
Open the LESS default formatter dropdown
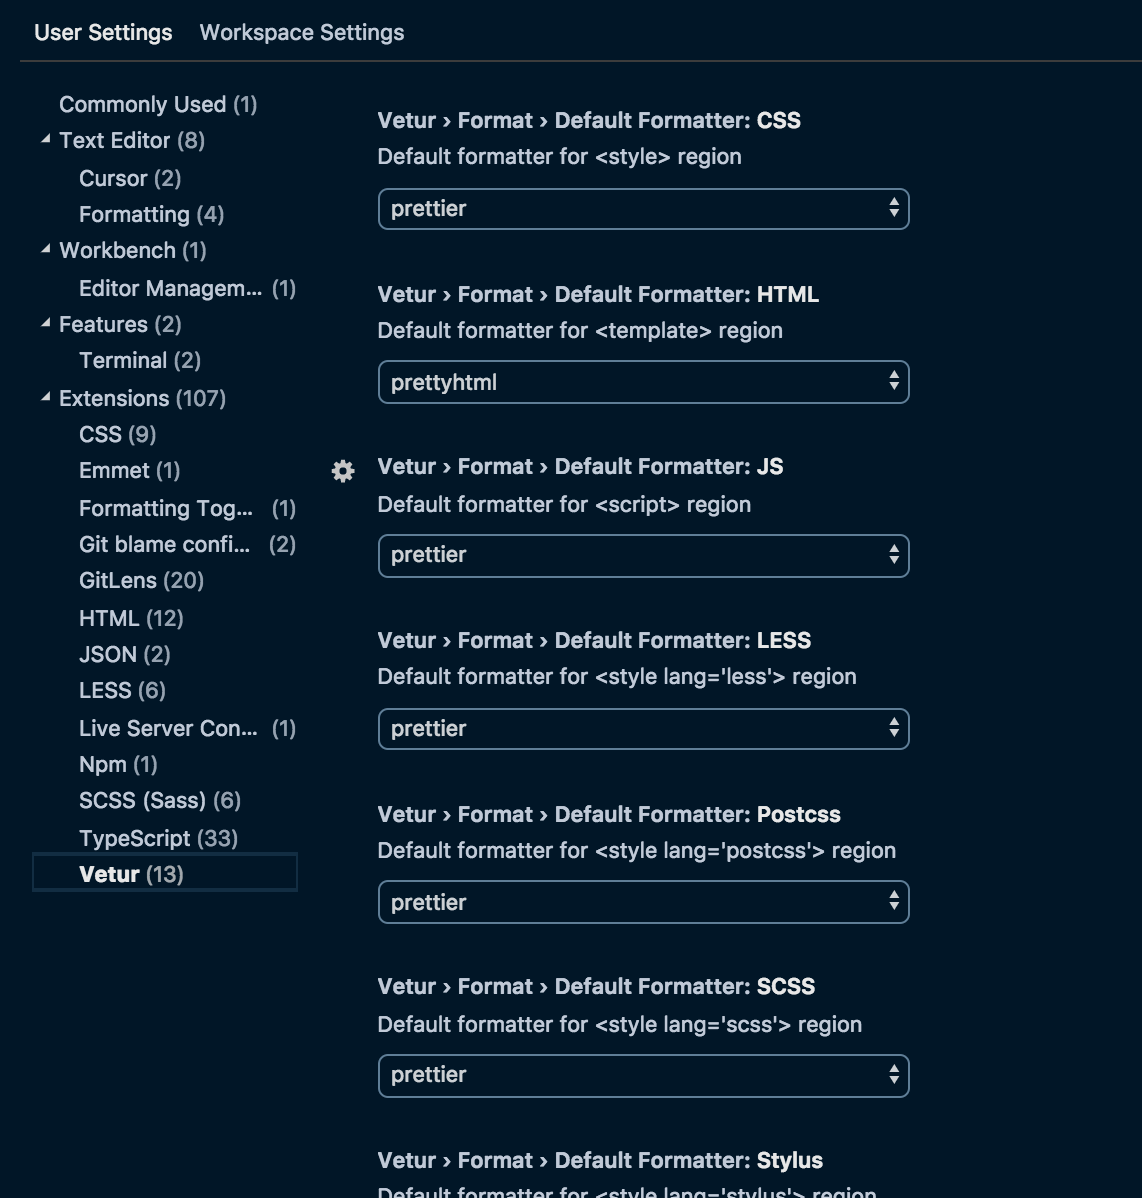643,729
